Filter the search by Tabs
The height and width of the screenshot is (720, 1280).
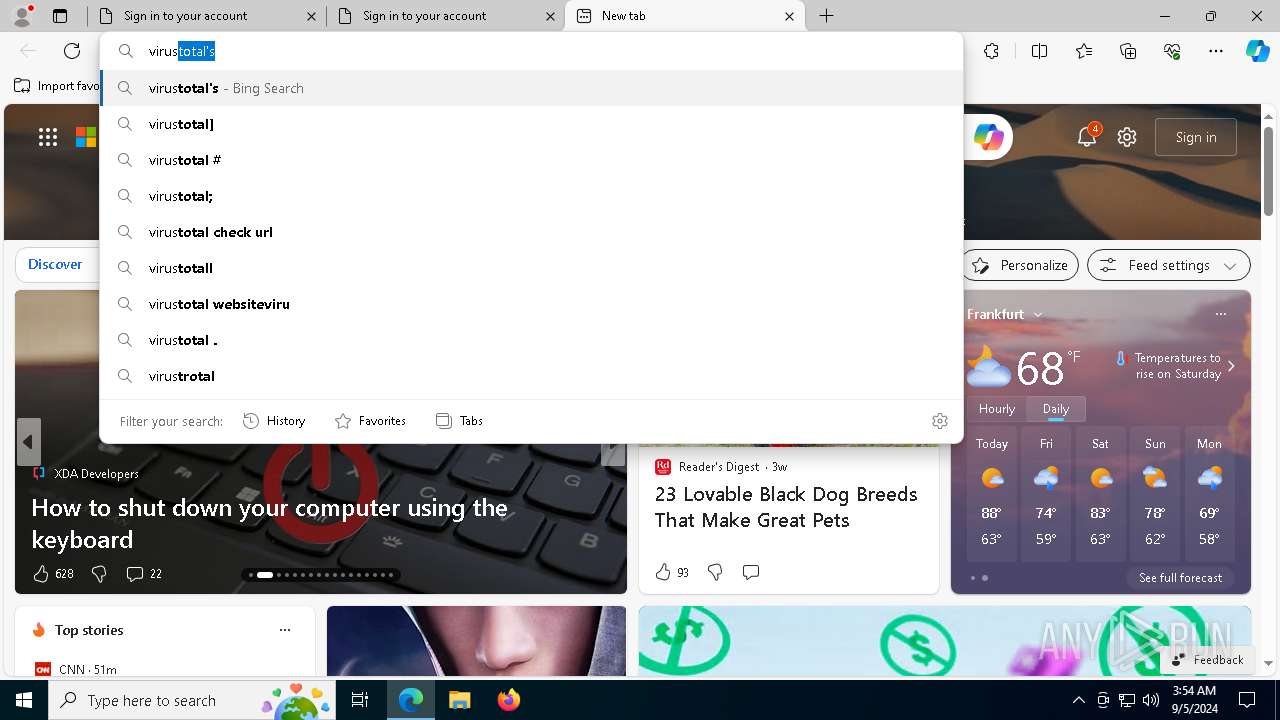pyautogui.click(x=459, y=421)
